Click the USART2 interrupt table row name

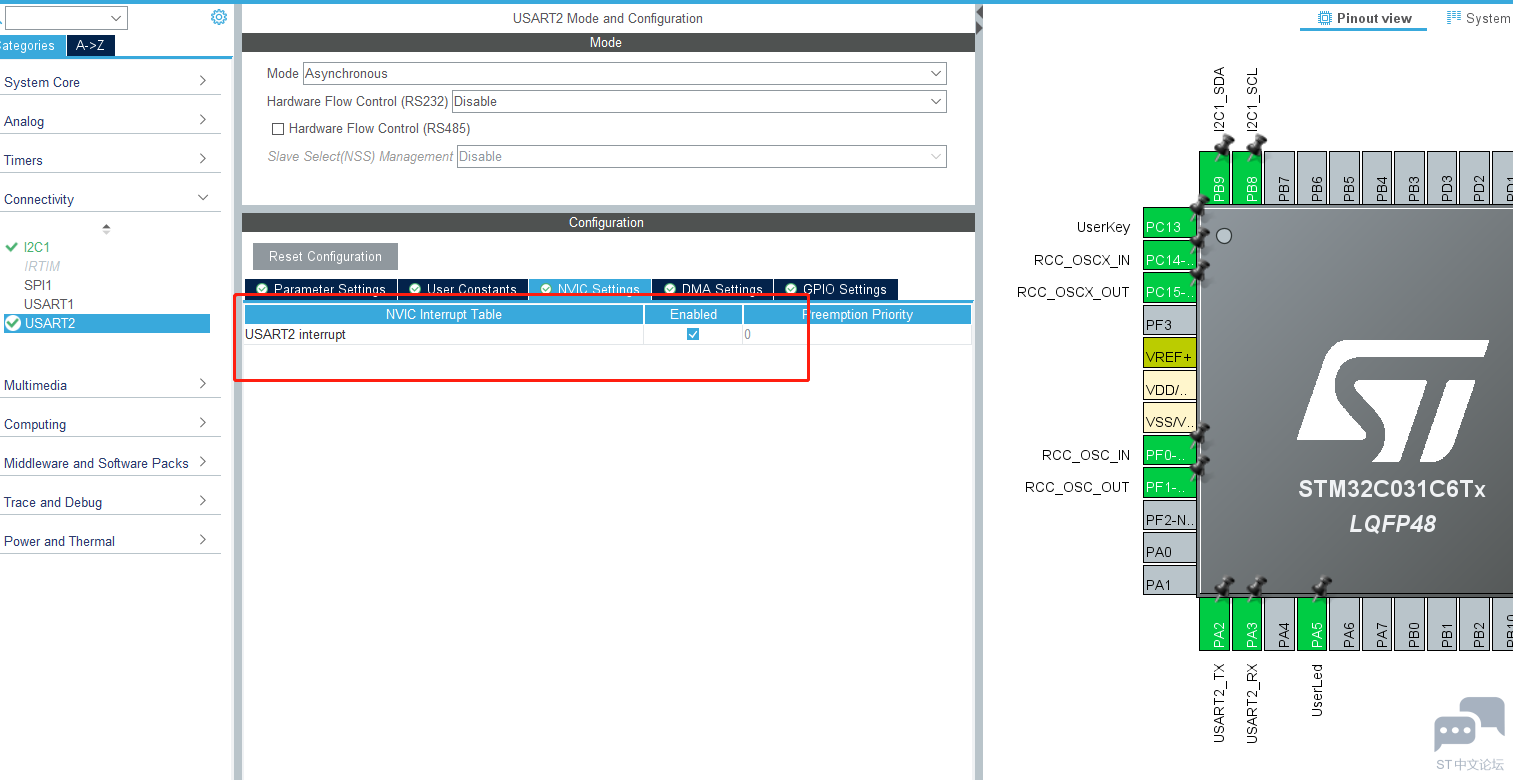point(296,334)
